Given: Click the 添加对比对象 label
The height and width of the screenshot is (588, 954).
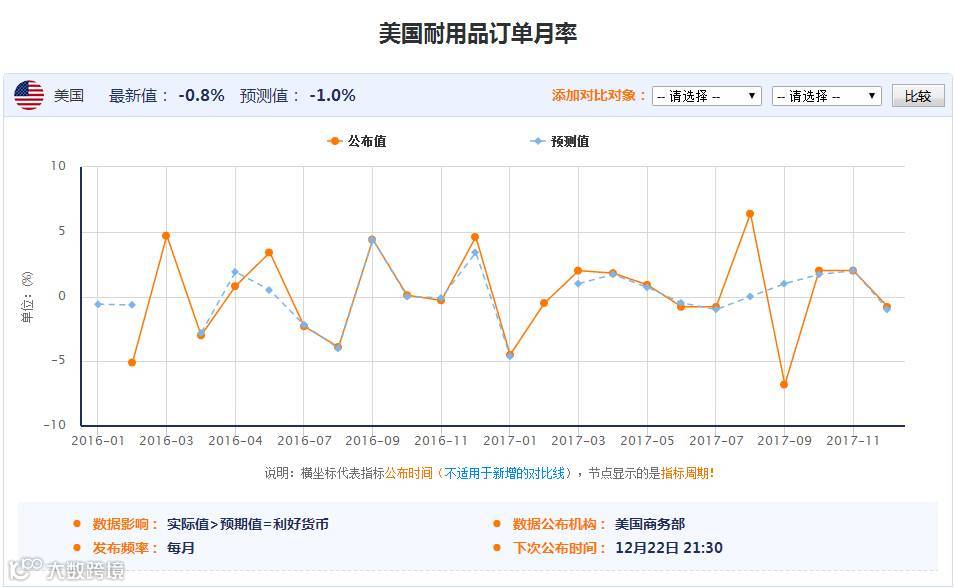Looking at the screenshot, I should click(599, 96).
